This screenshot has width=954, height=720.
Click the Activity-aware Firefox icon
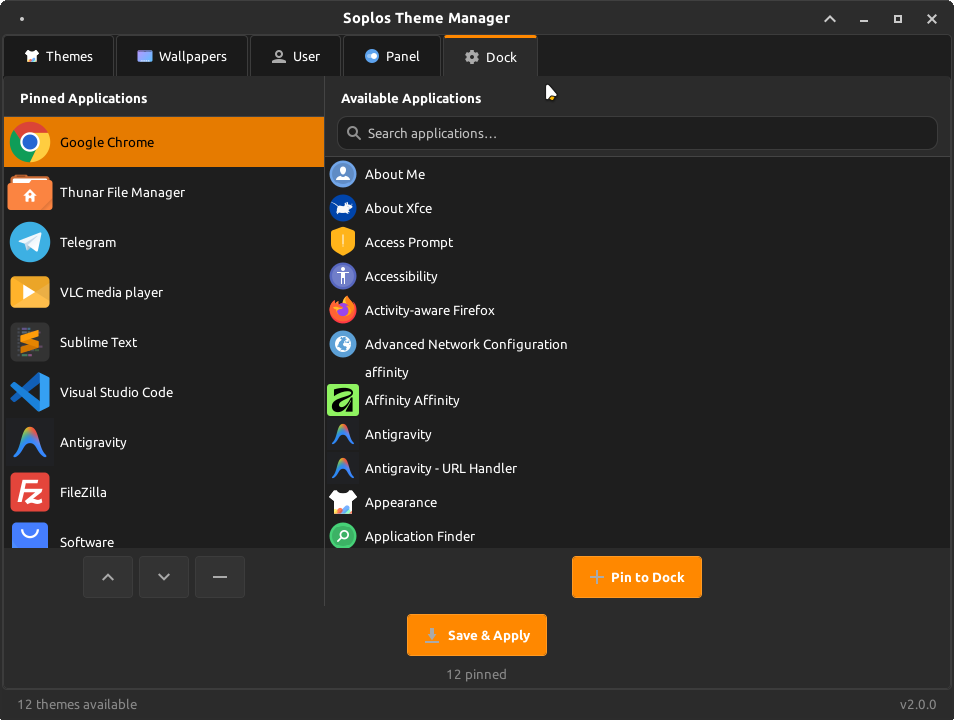pyautogui.click(x=343, y=310)
